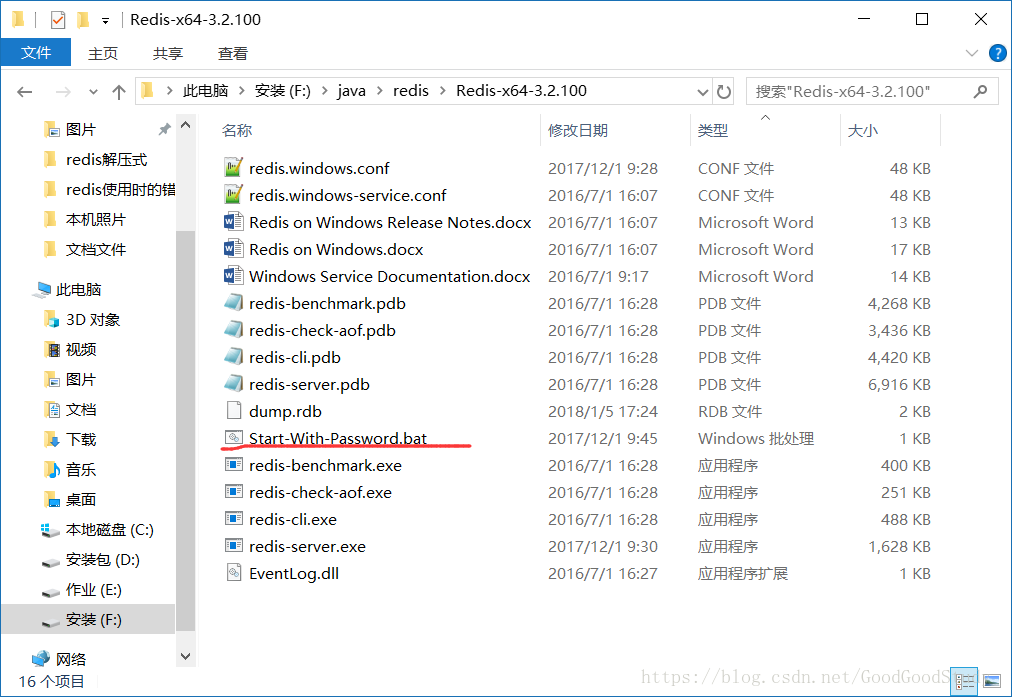
Task: Click the Word icon of Redis on Windows.docx
Action: [x=233, y=249]
